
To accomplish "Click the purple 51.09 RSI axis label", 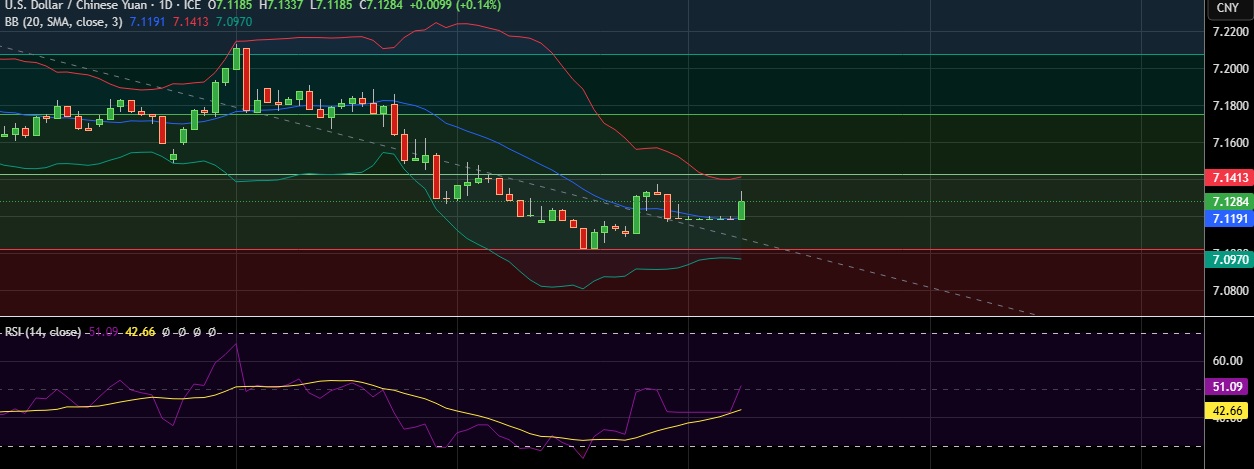I will [1227, 386].
